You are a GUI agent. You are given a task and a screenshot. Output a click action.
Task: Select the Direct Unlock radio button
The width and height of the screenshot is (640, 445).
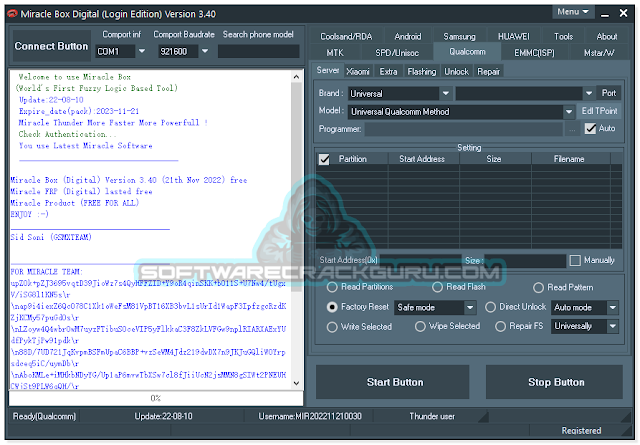pos(491,307)
